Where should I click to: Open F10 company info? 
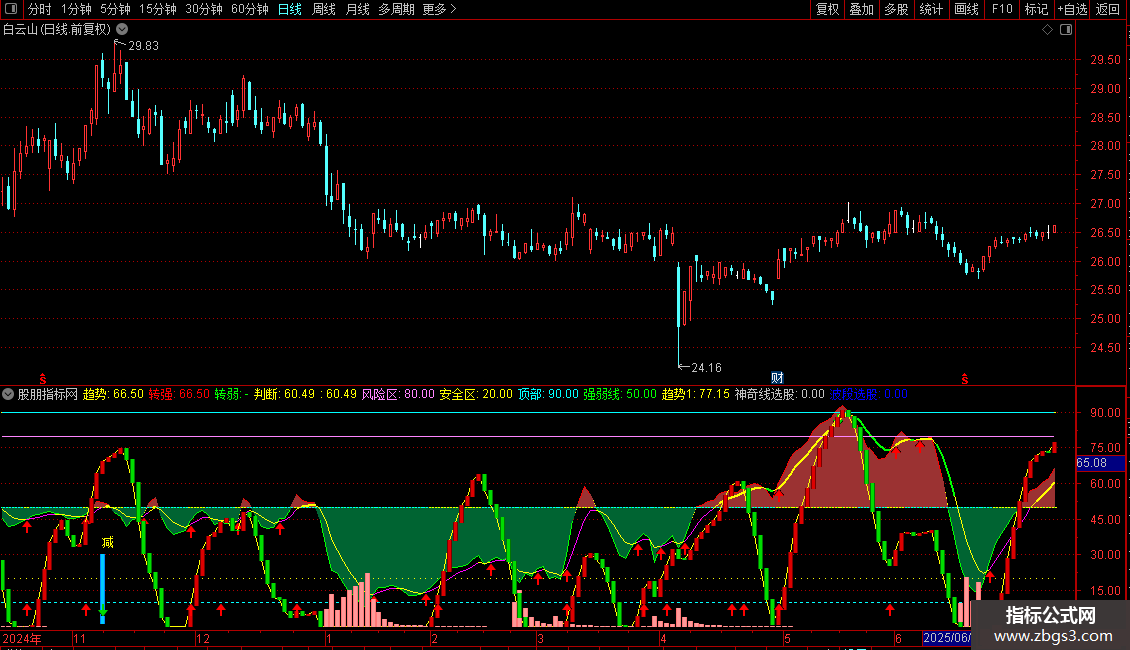pos(1002,9)
